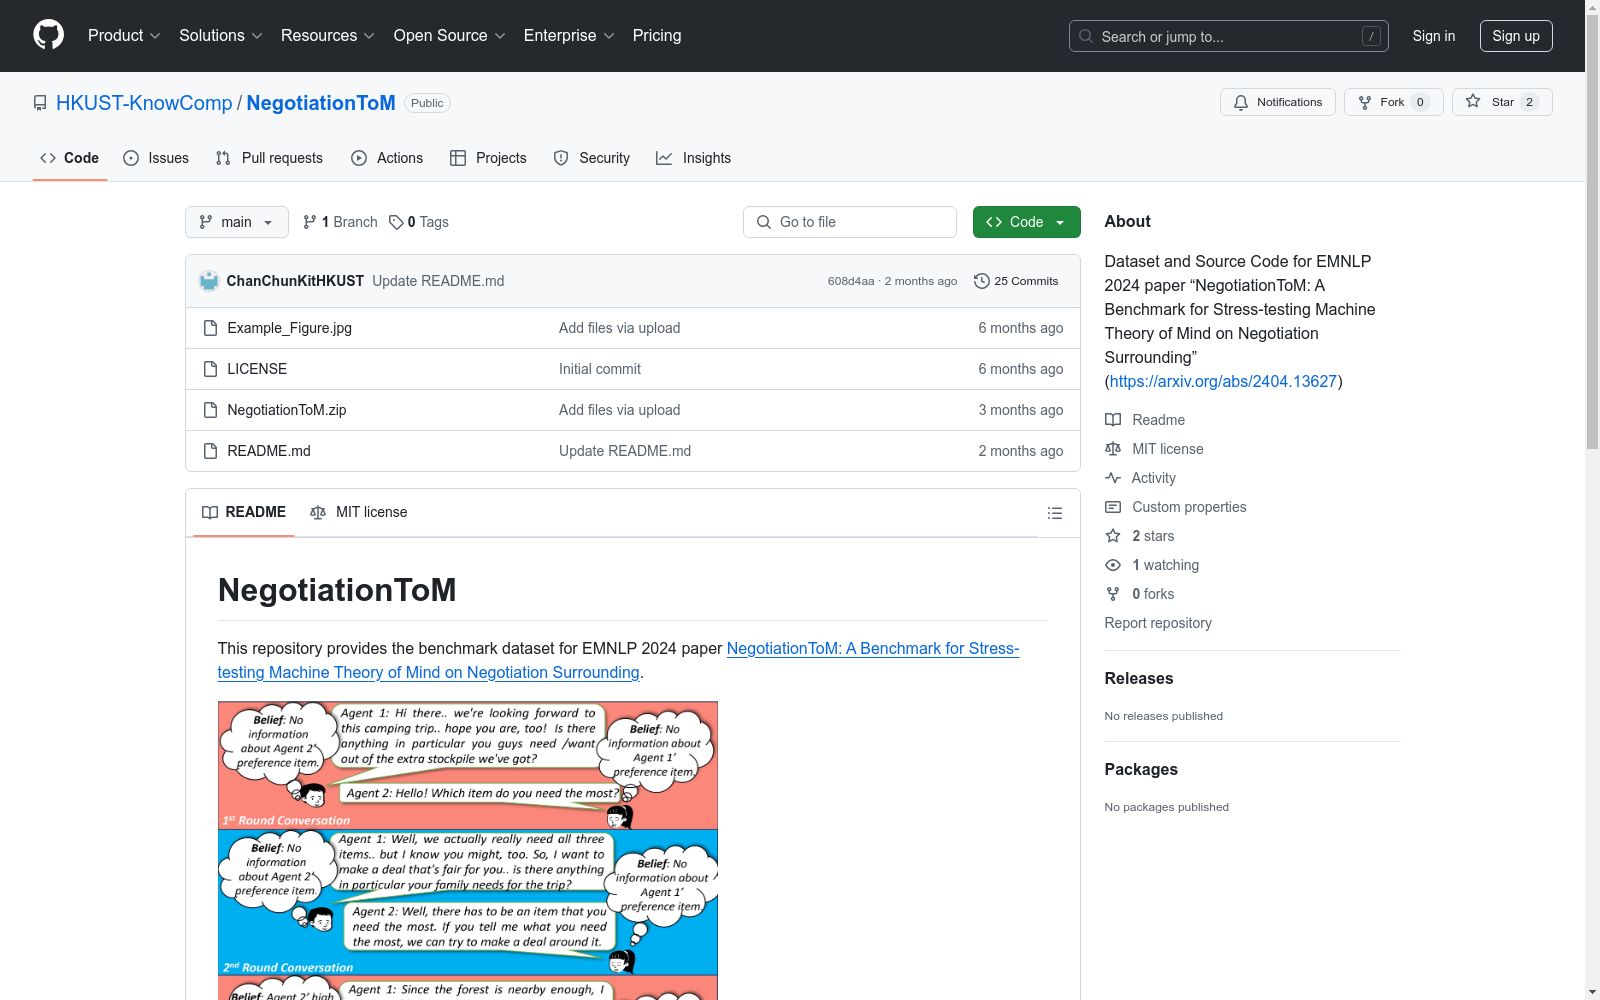Click the ChanChunKitHKUST username link
This screenshot has width=1600, height=1000.
tap(295, 281)
